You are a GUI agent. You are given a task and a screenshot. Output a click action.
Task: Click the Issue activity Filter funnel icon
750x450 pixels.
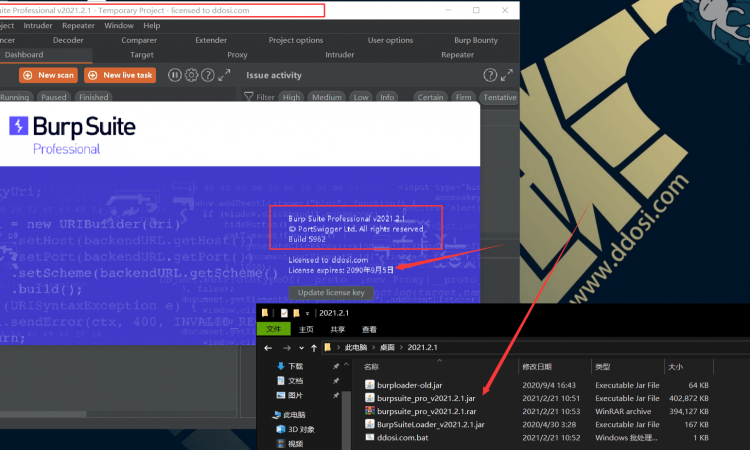(x=249, y=97)
